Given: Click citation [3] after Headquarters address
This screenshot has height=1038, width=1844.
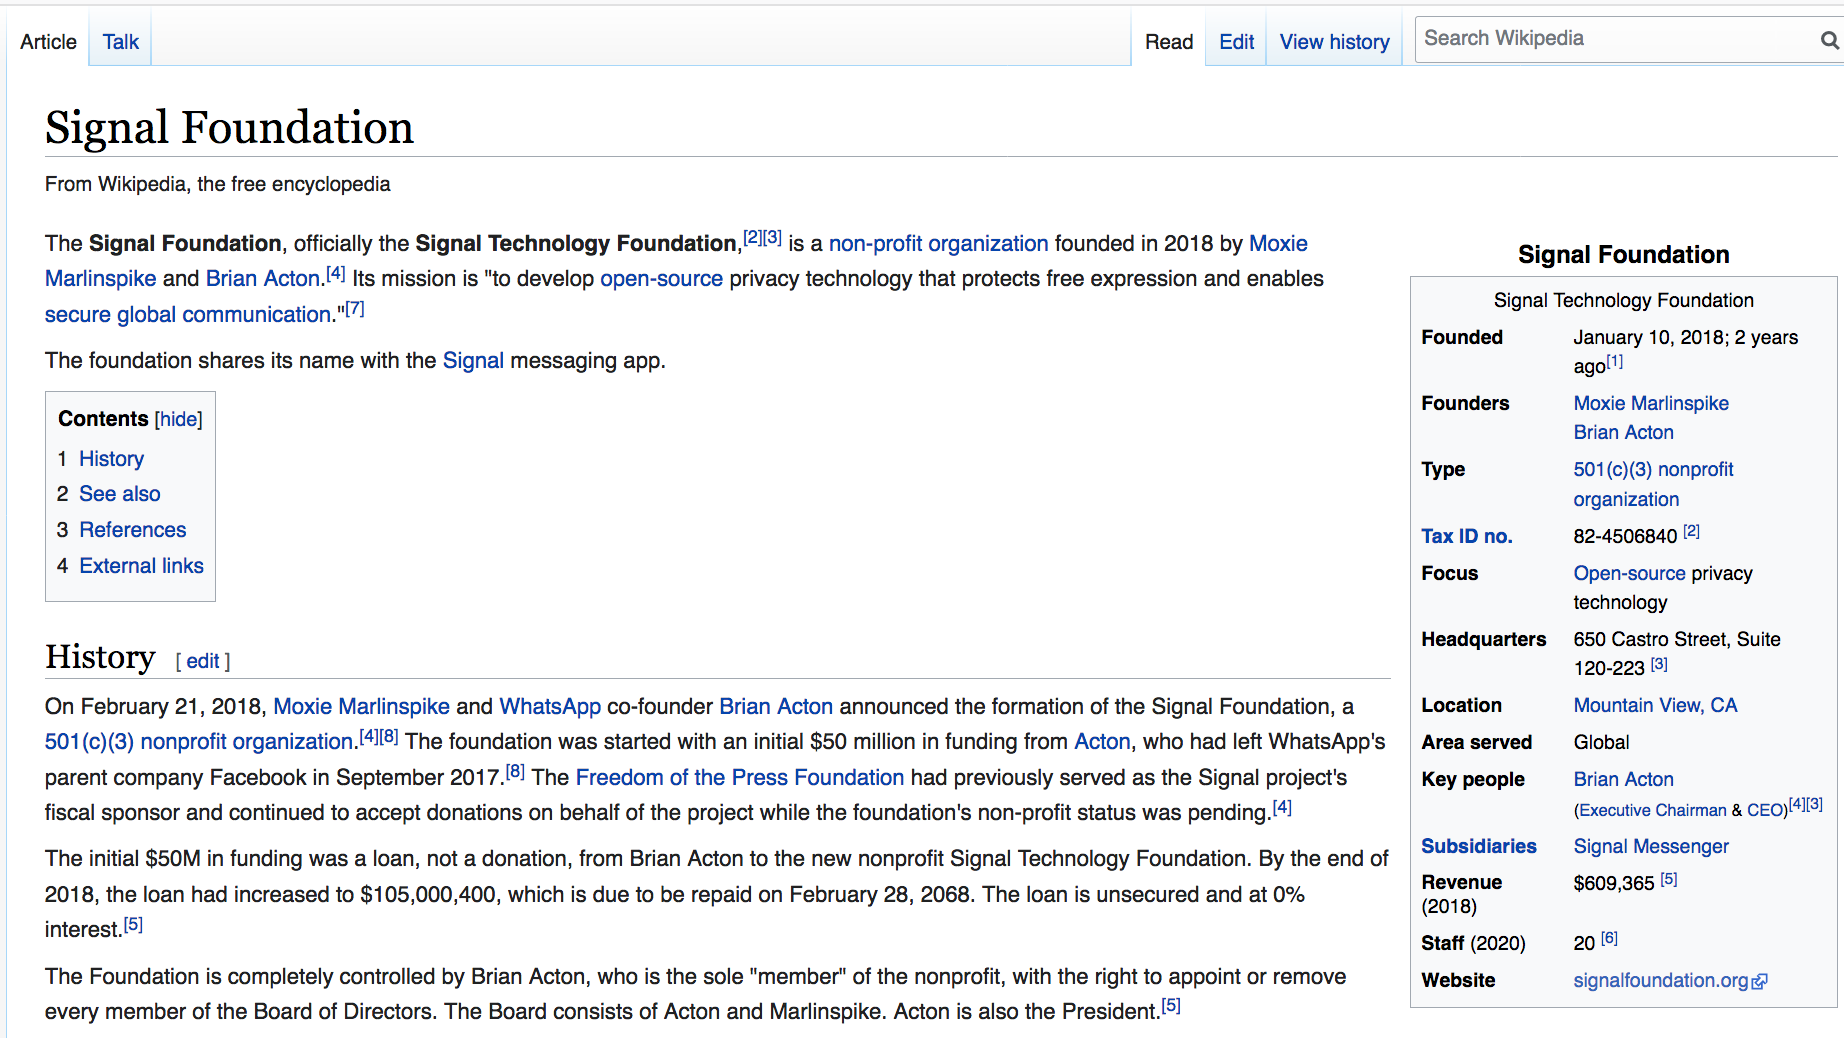Looking at the screenshot, I should click(1659, 664).
